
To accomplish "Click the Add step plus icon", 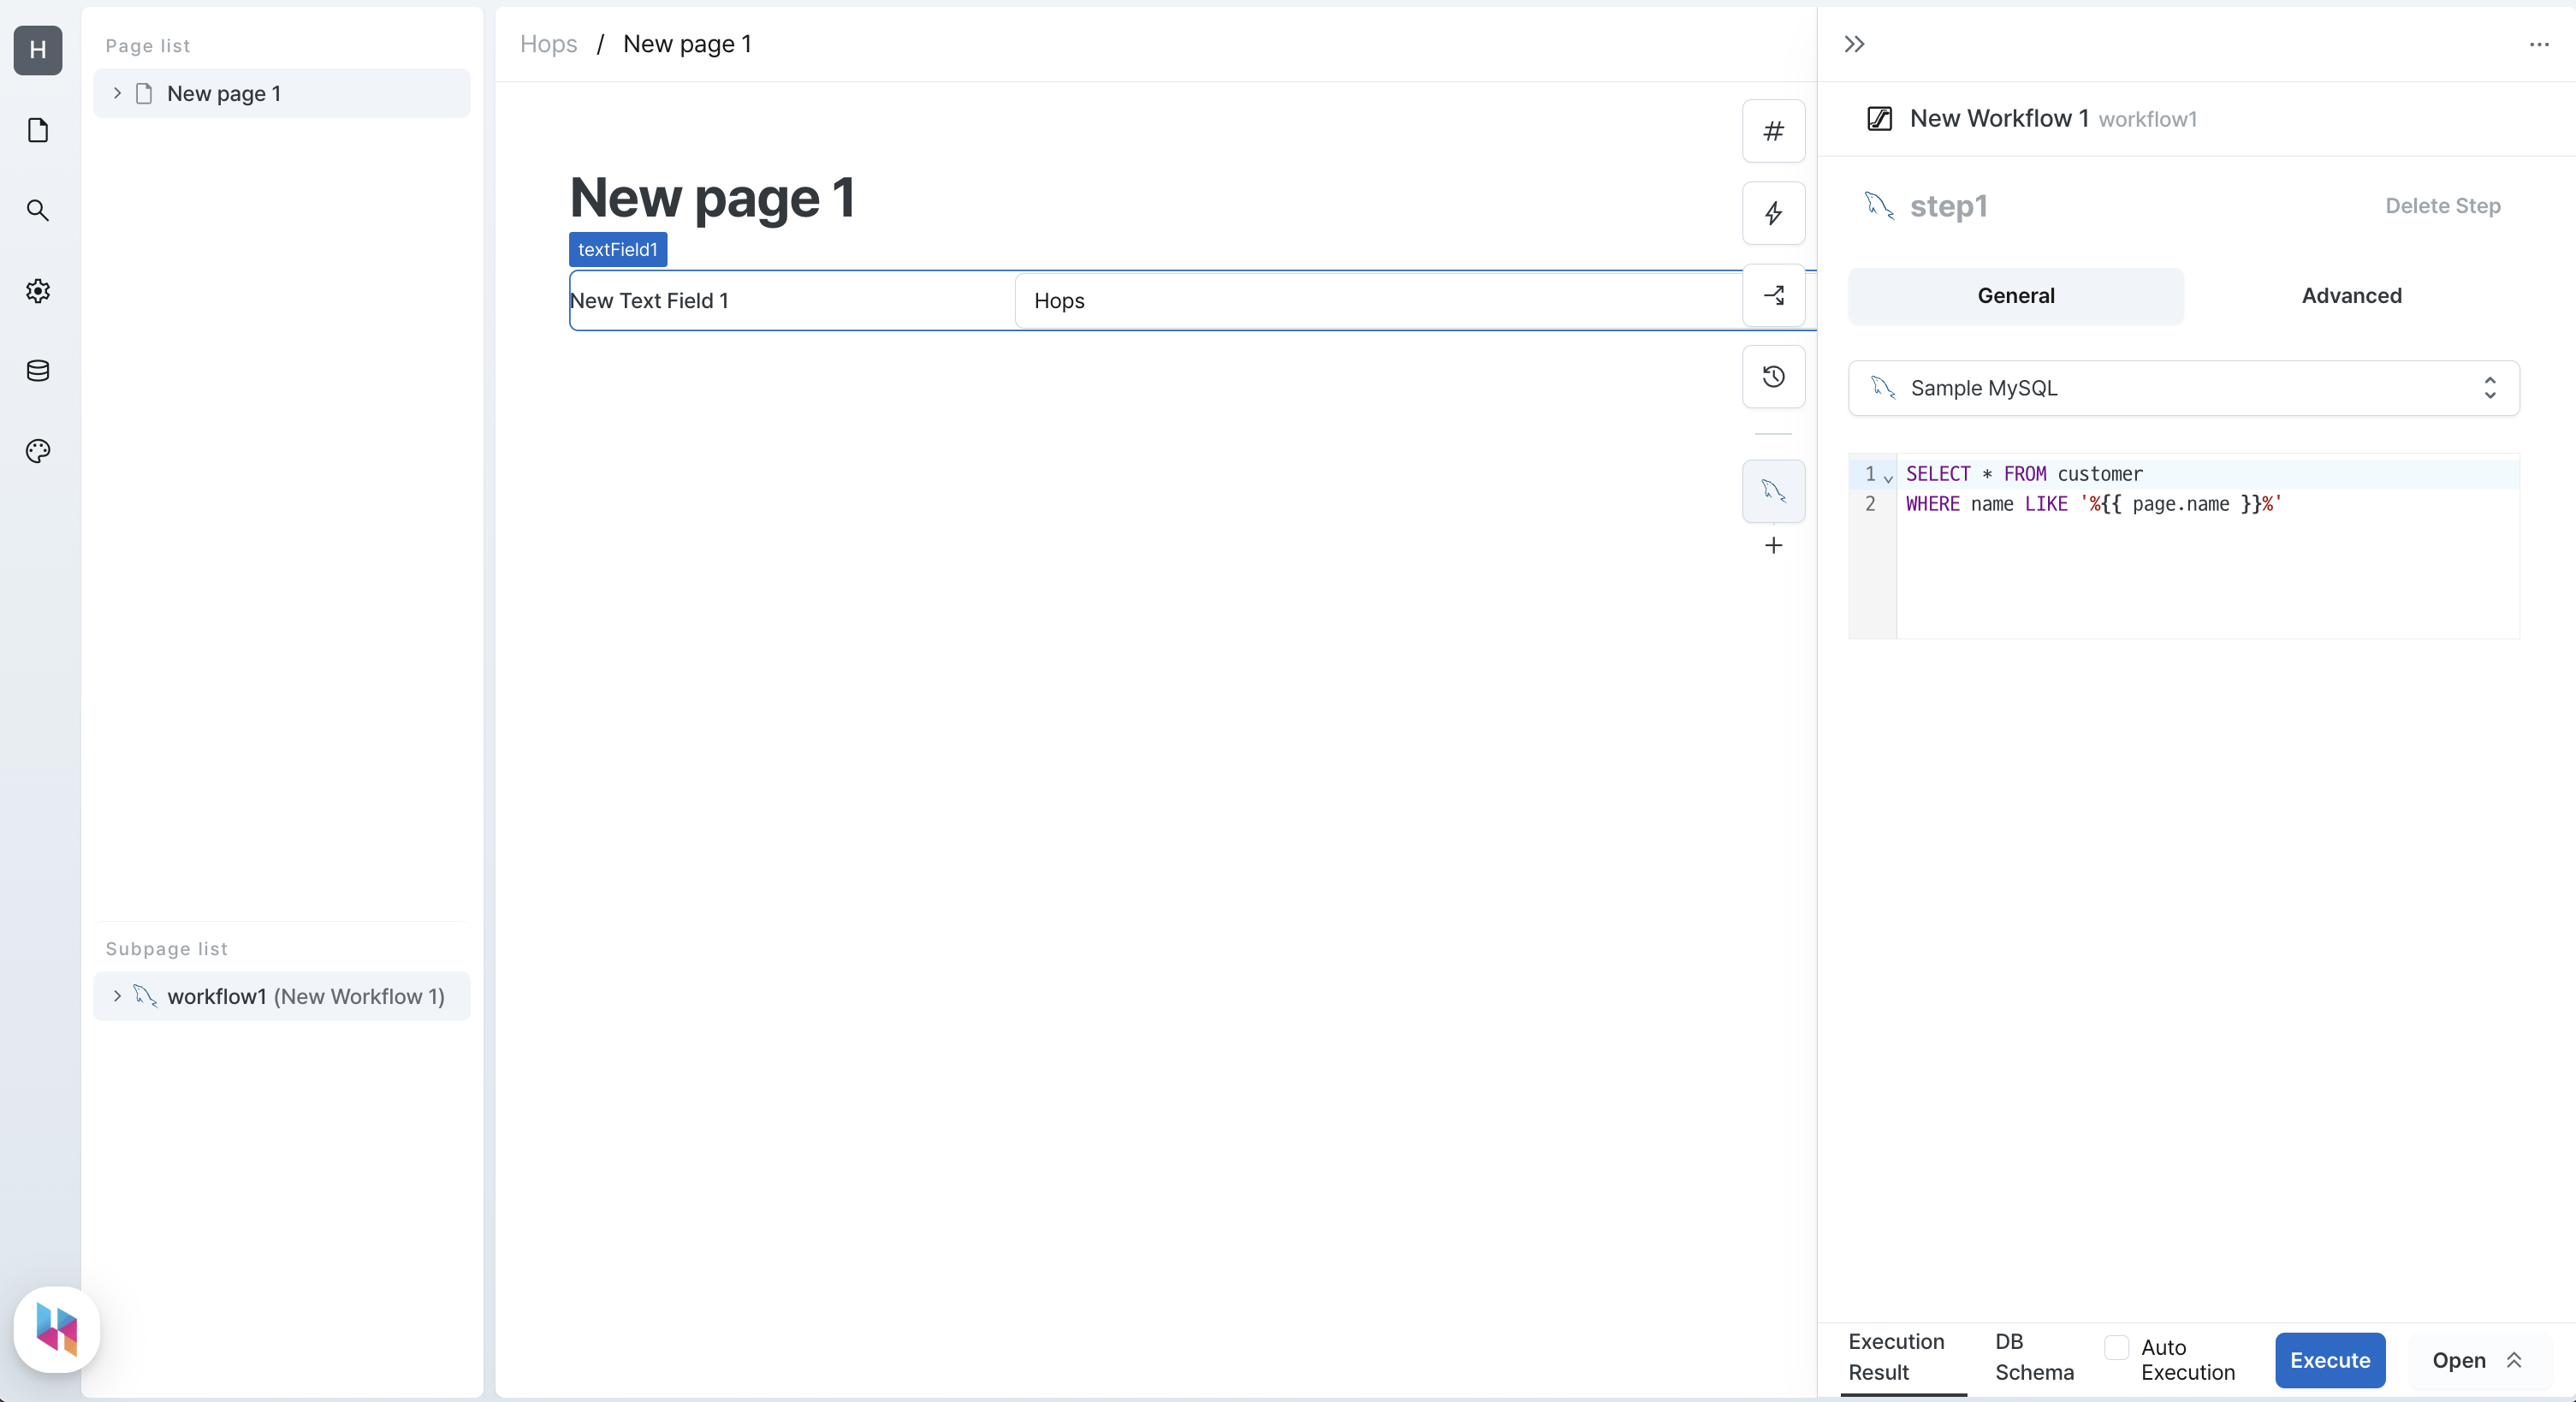I will click(x=1774, y=545).
